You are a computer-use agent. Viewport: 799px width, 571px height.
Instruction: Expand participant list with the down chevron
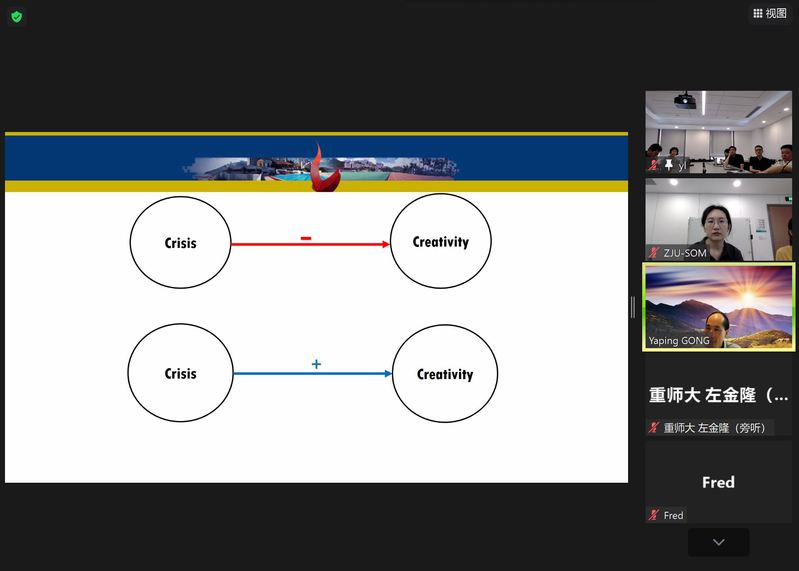(718, 542)
